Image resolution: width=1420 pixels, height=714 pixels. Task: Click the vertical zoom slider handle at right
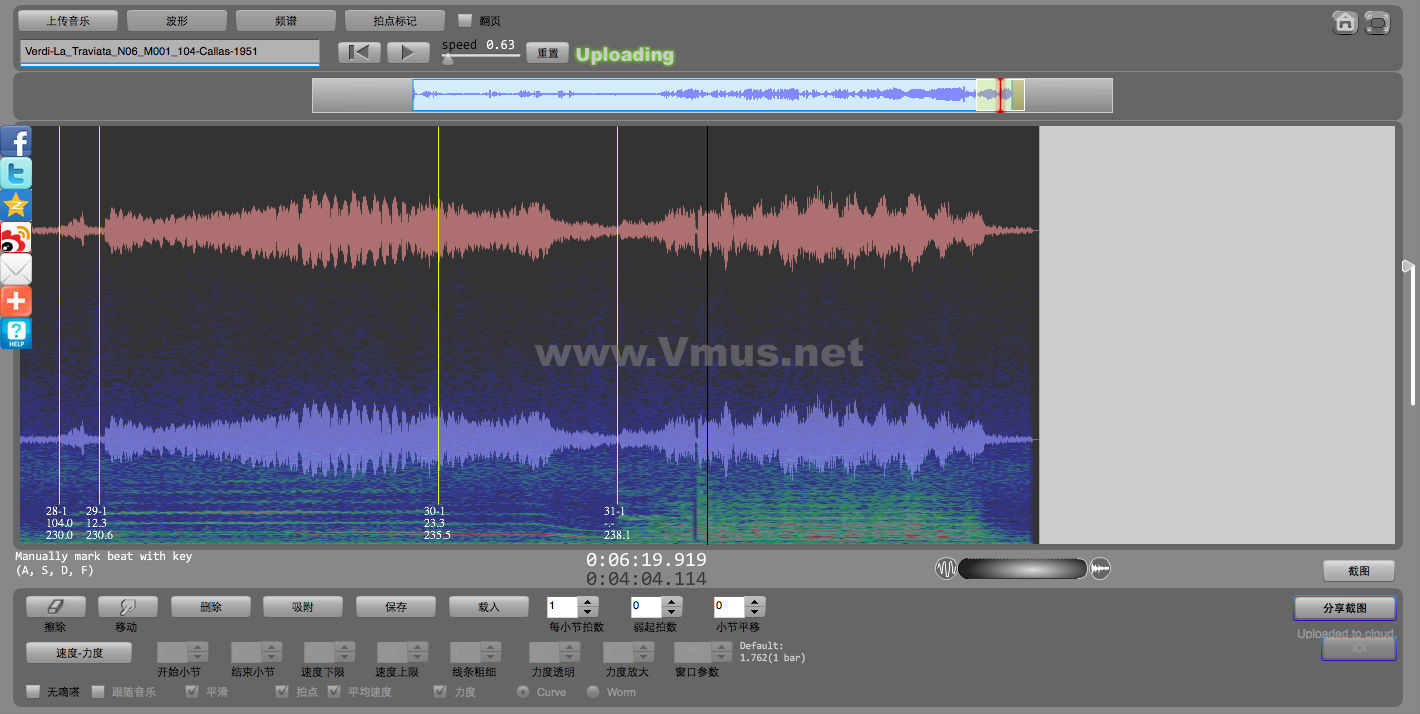pyautogui.click(x=1408, y=265)
